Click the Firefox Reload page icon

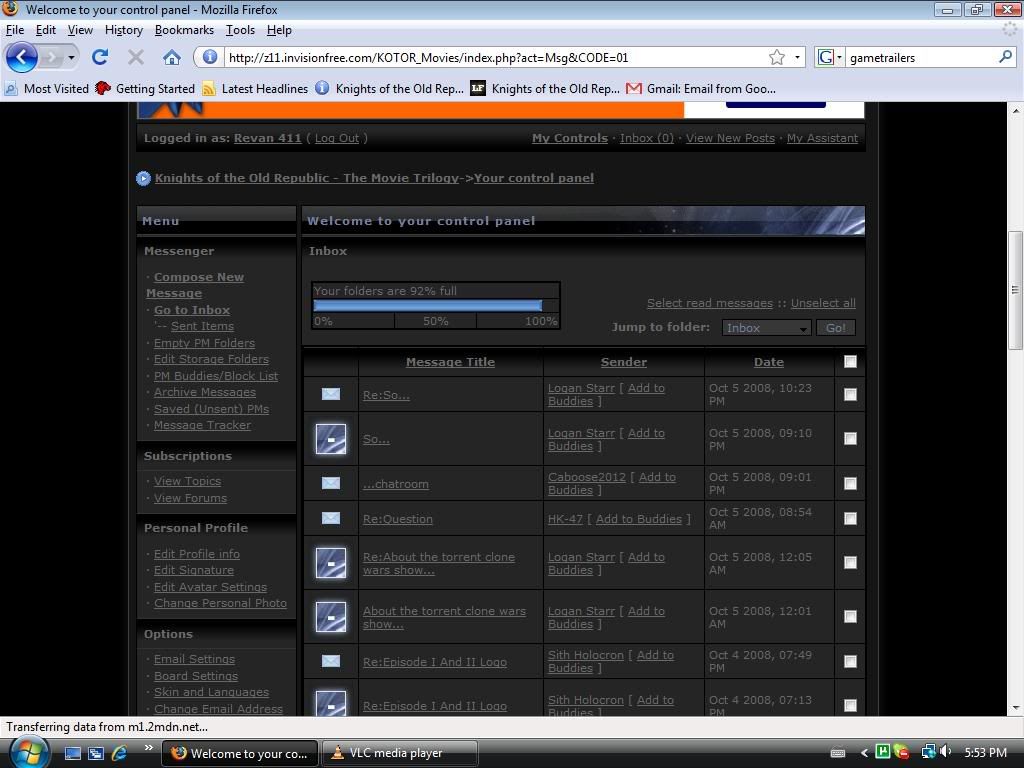pyautogui.click(x=100, y=57)
